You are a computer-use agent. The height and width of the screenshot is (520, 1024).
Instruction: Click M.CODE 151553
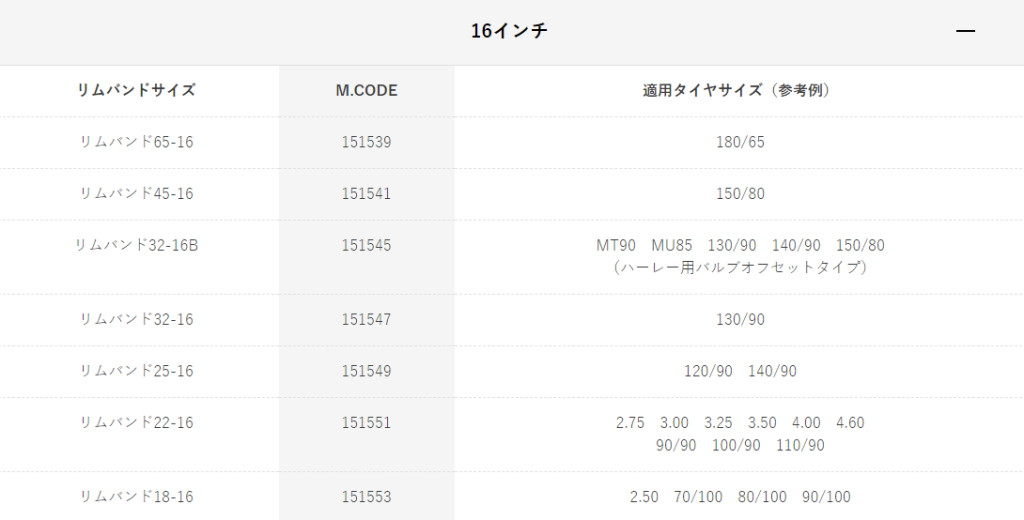366,497
